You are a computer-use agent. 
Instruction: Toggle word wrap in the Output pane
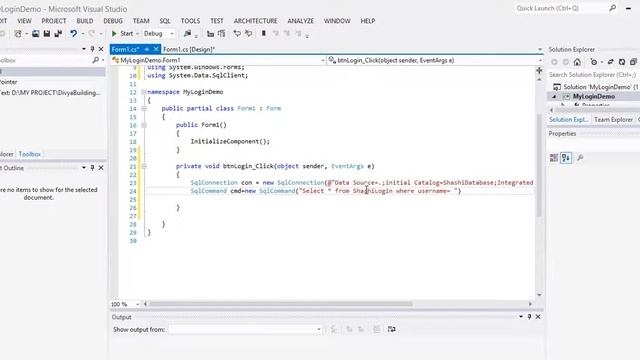[x=391, y=329]
